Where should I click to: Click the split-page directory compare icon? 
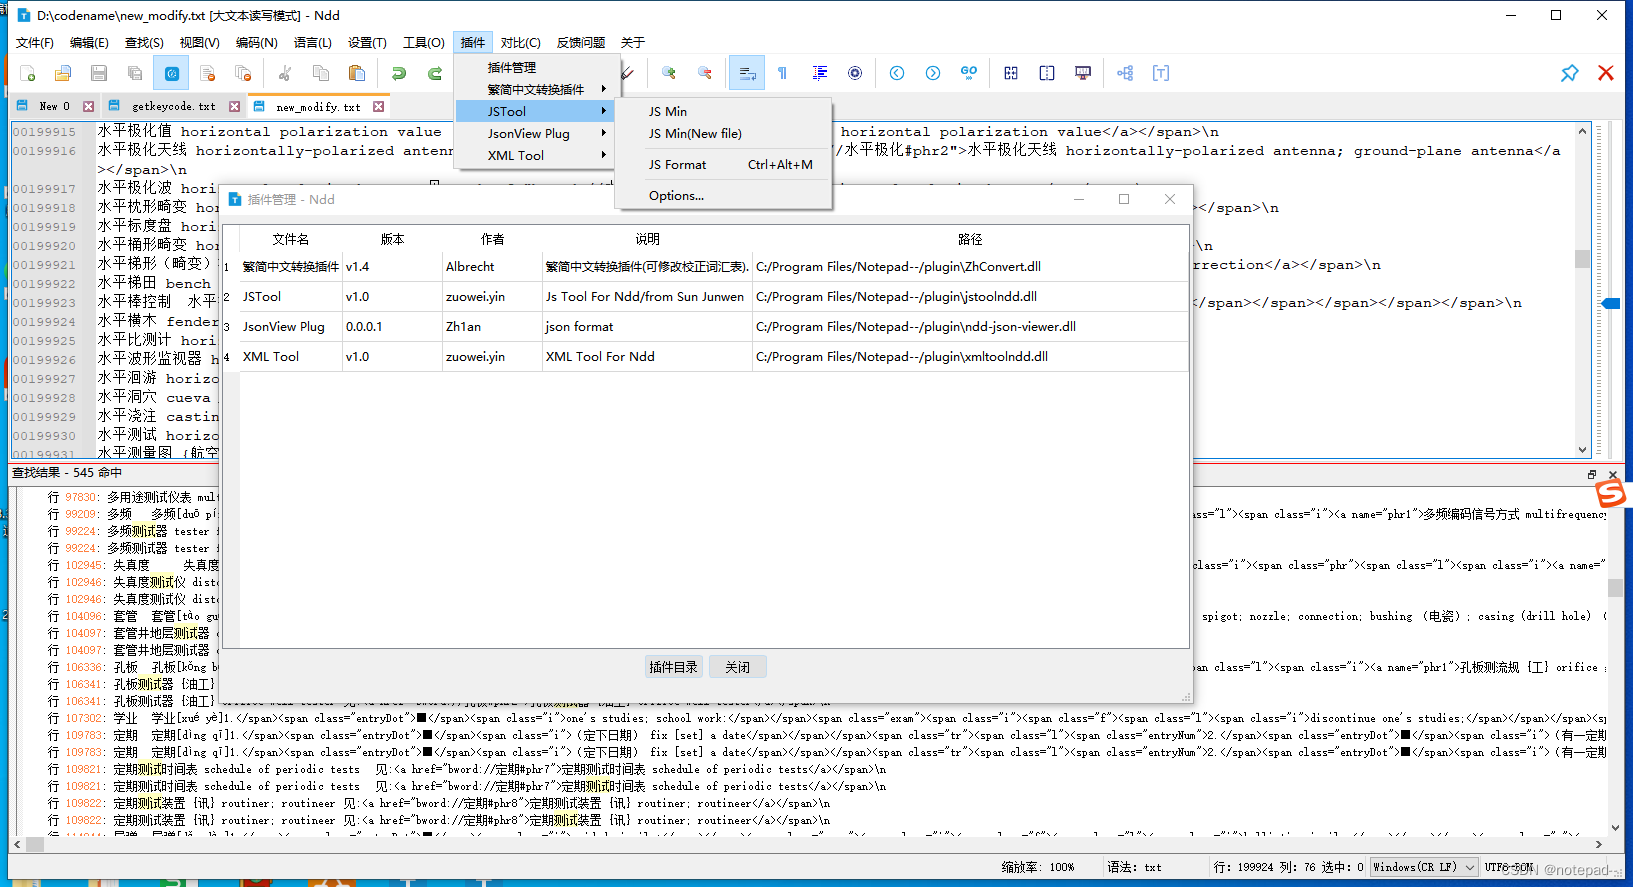tap(1047, 73)
